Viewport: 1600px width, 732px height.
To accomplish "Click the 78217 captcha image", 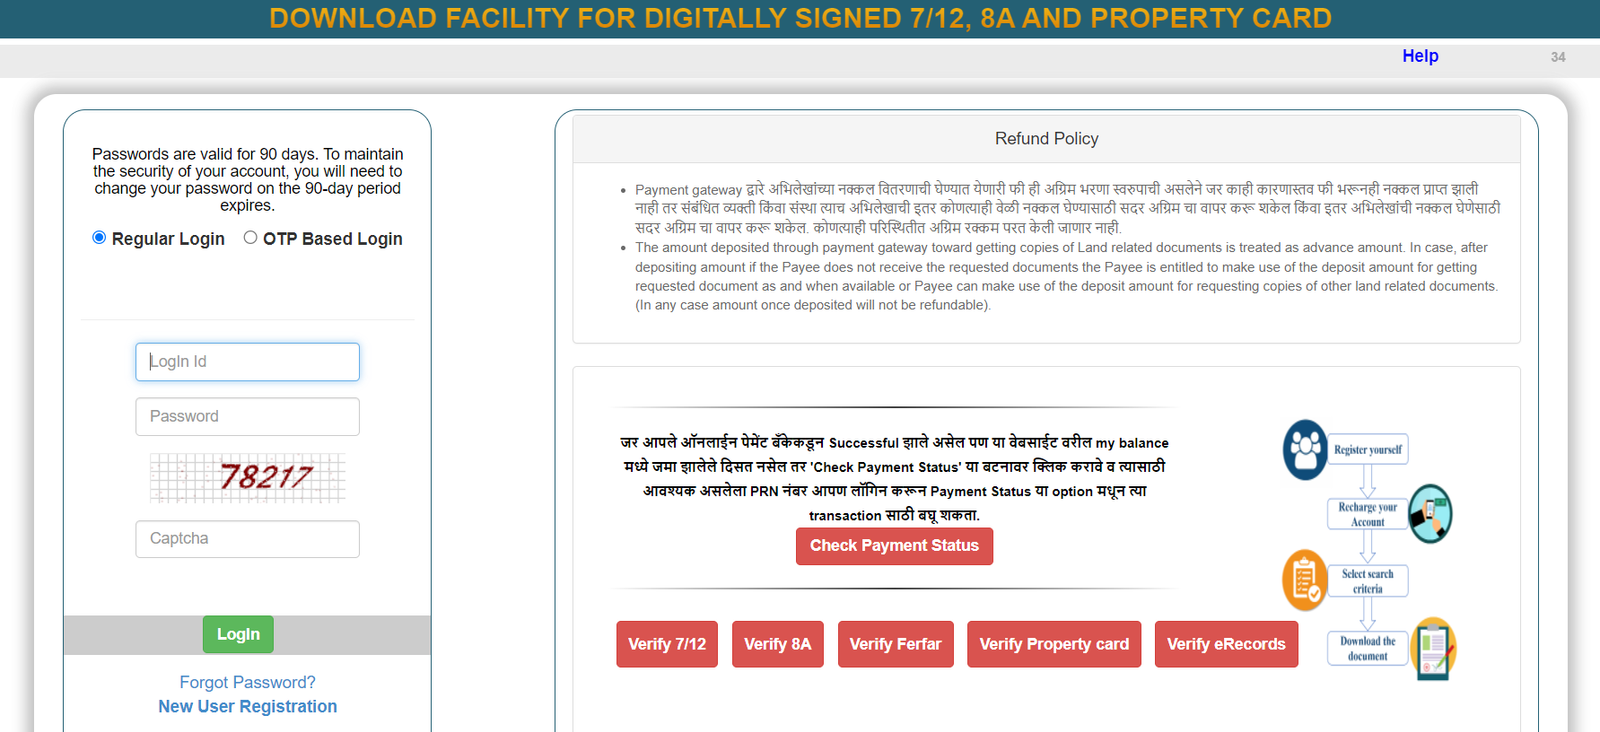I will [x=248, y=477].
